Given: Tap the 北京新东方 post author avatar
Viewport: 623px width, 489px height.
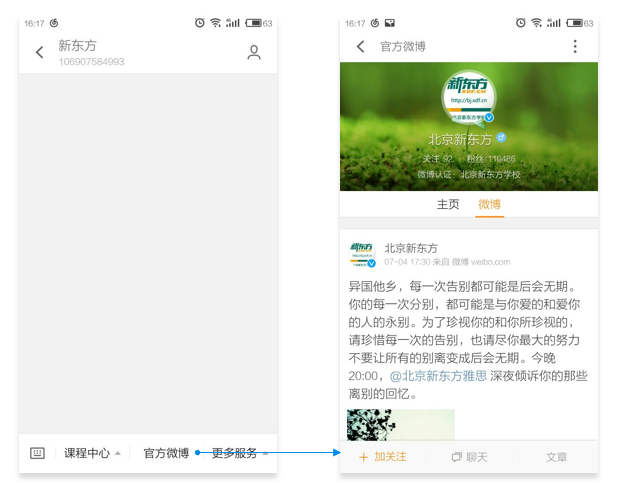Looking at the screenshot, I should coord(361,254).
